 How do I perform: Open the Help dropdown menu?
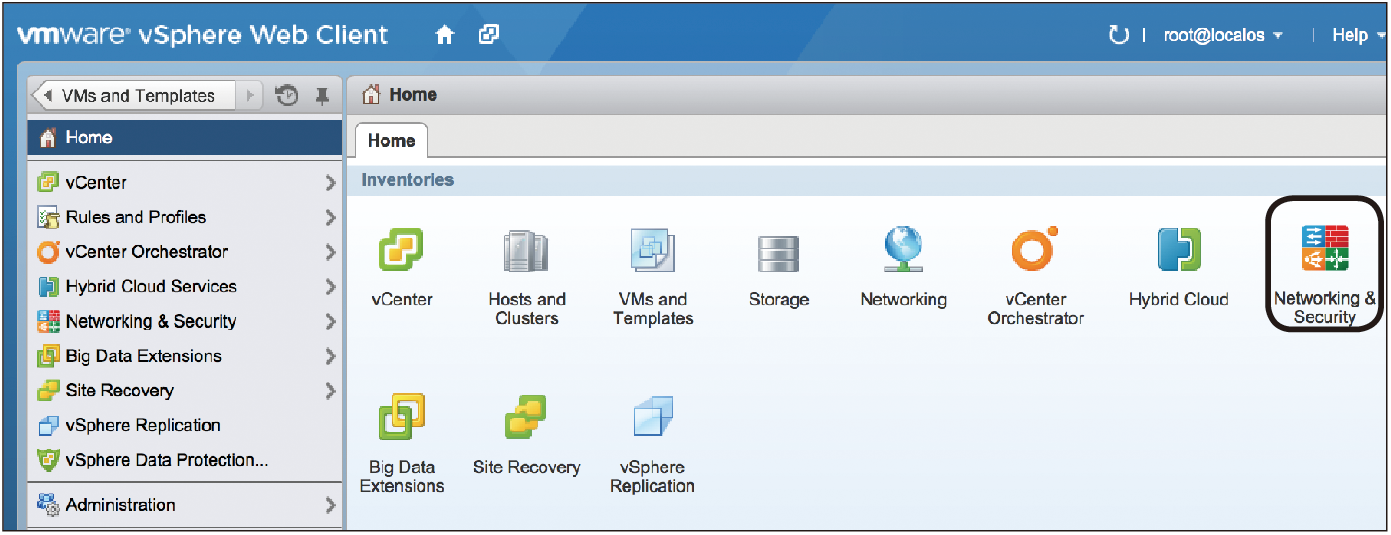point(1358,35)
